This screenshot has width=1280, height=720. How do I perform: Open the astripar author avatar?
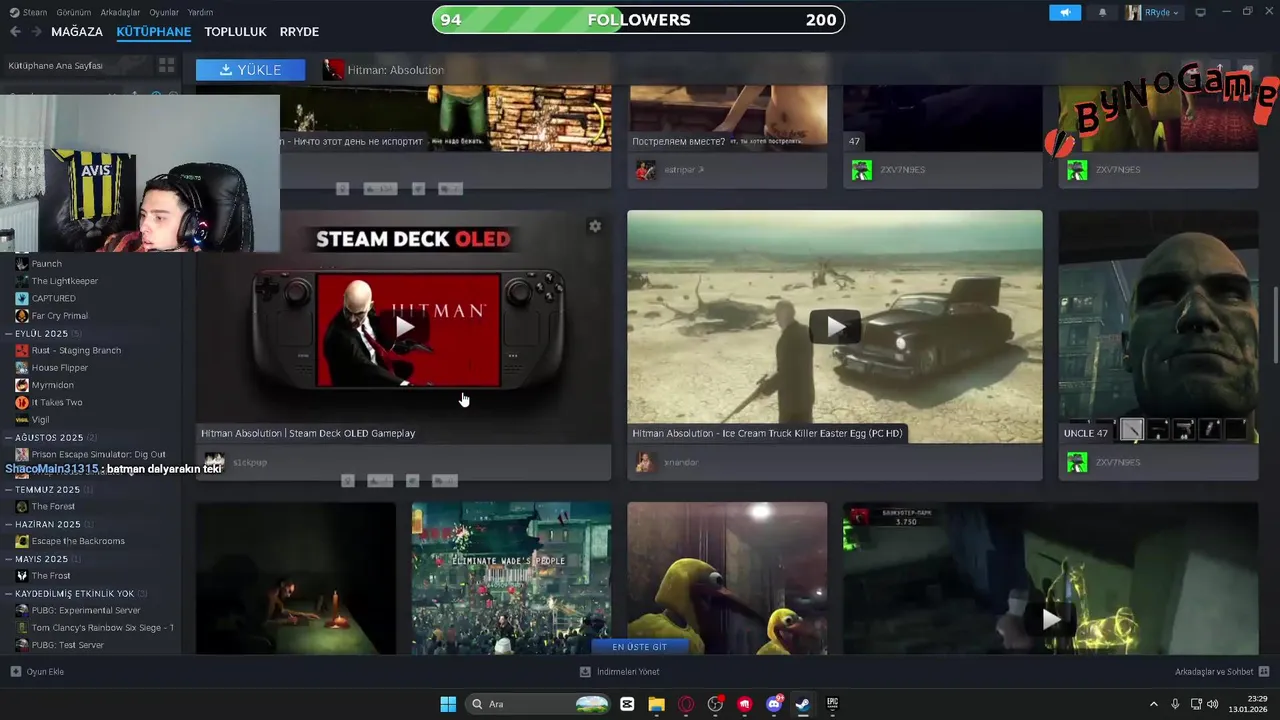(645, 170)
